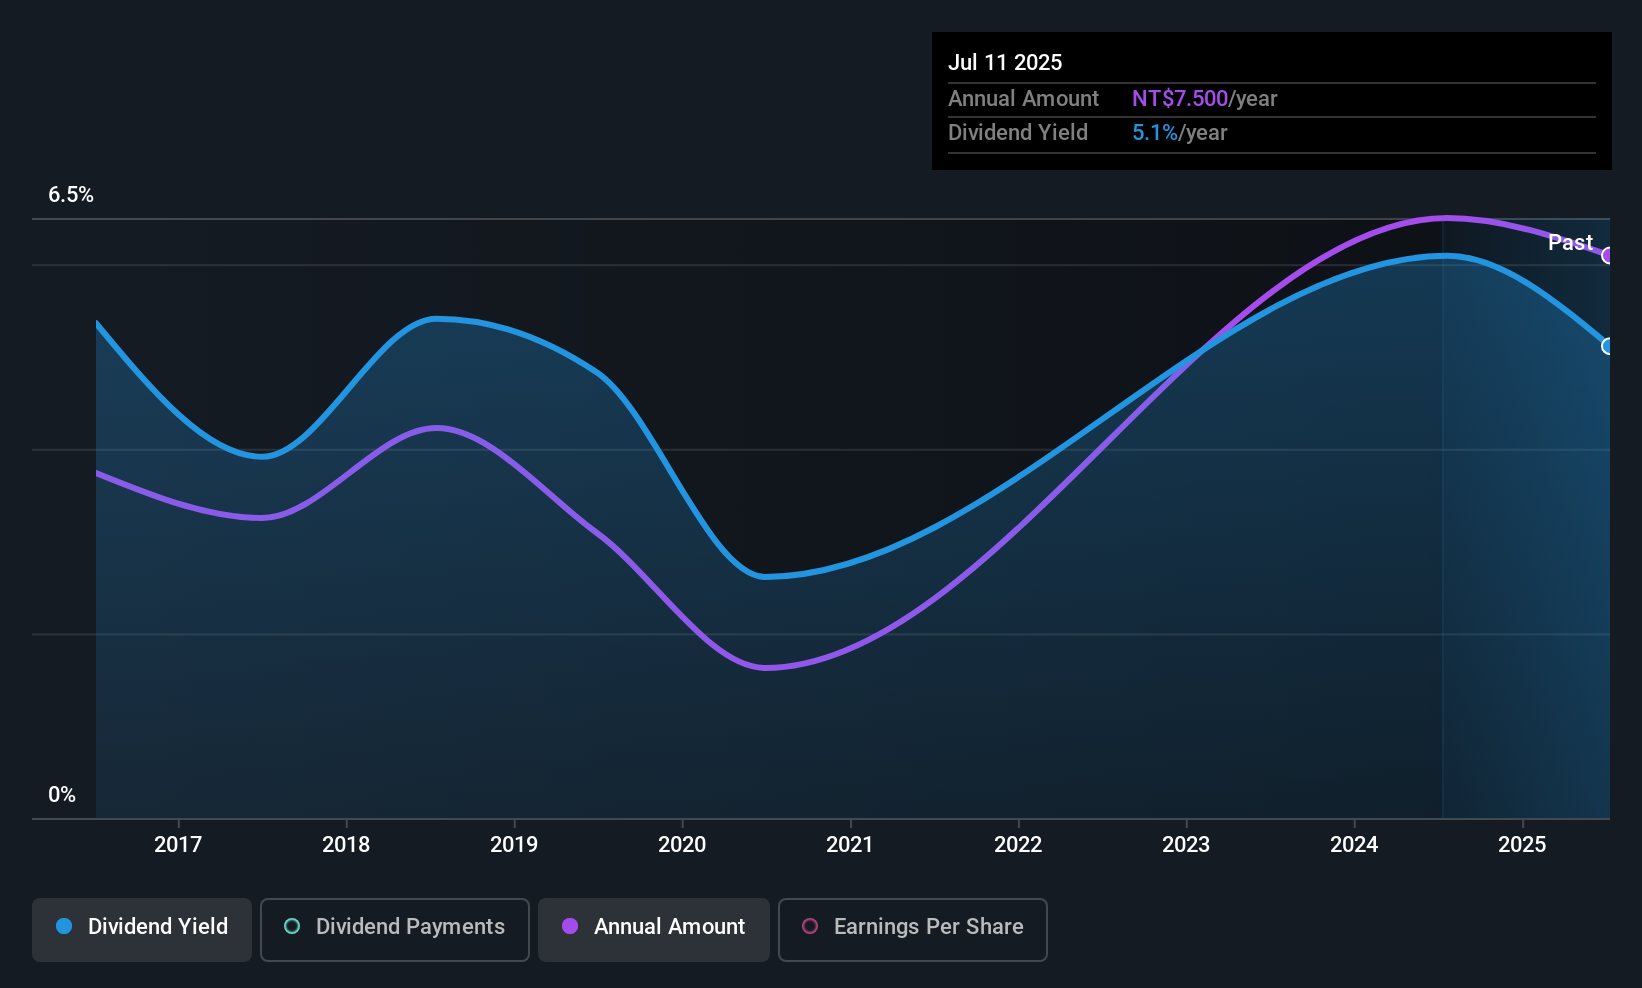Click the 2018 x-axis label
Screen dimensions: 1642x988
pos(346,844)
